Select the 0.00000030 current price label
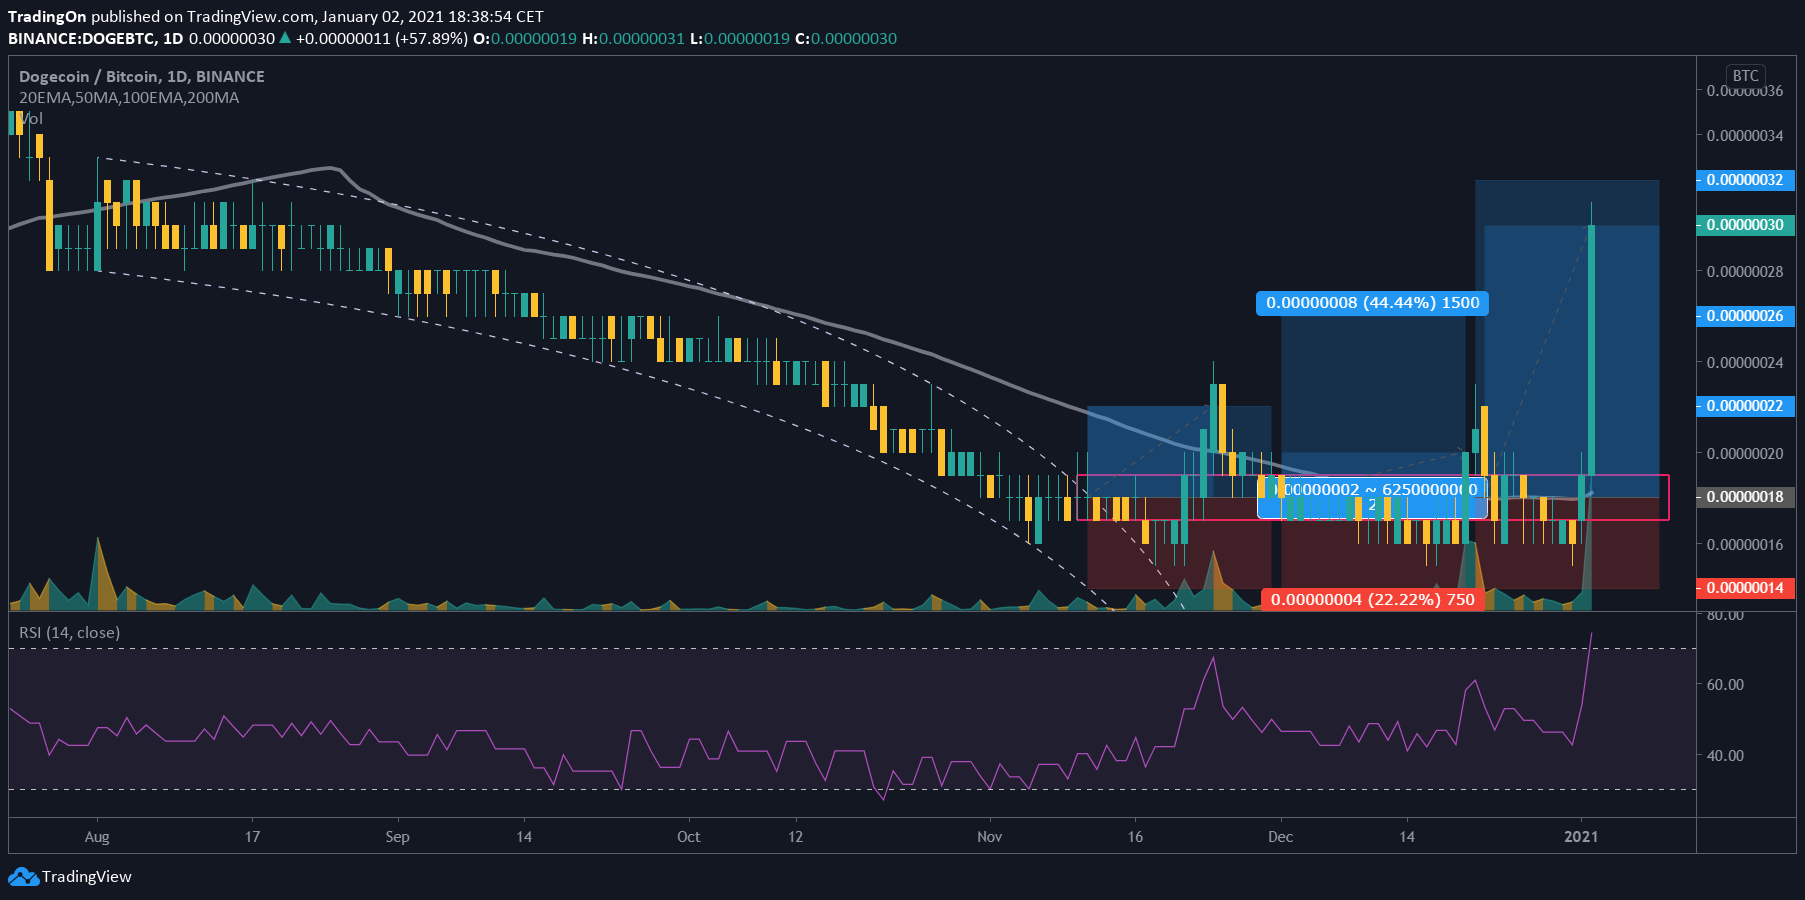The height and width of the screenshot is (900, 1805). tap(1745, 225)
